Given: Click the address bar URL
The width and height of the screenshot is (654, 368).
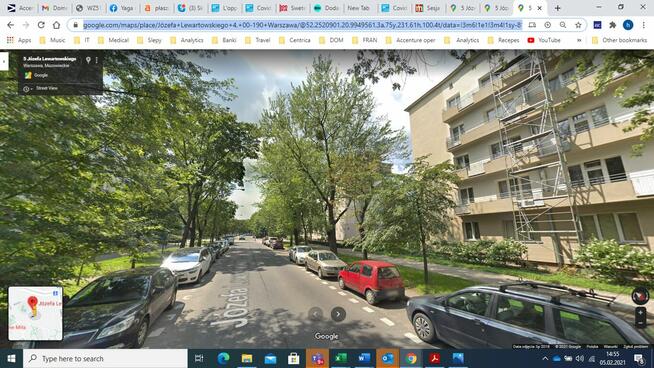Looking at the screenshot, I should click(302, 25).
